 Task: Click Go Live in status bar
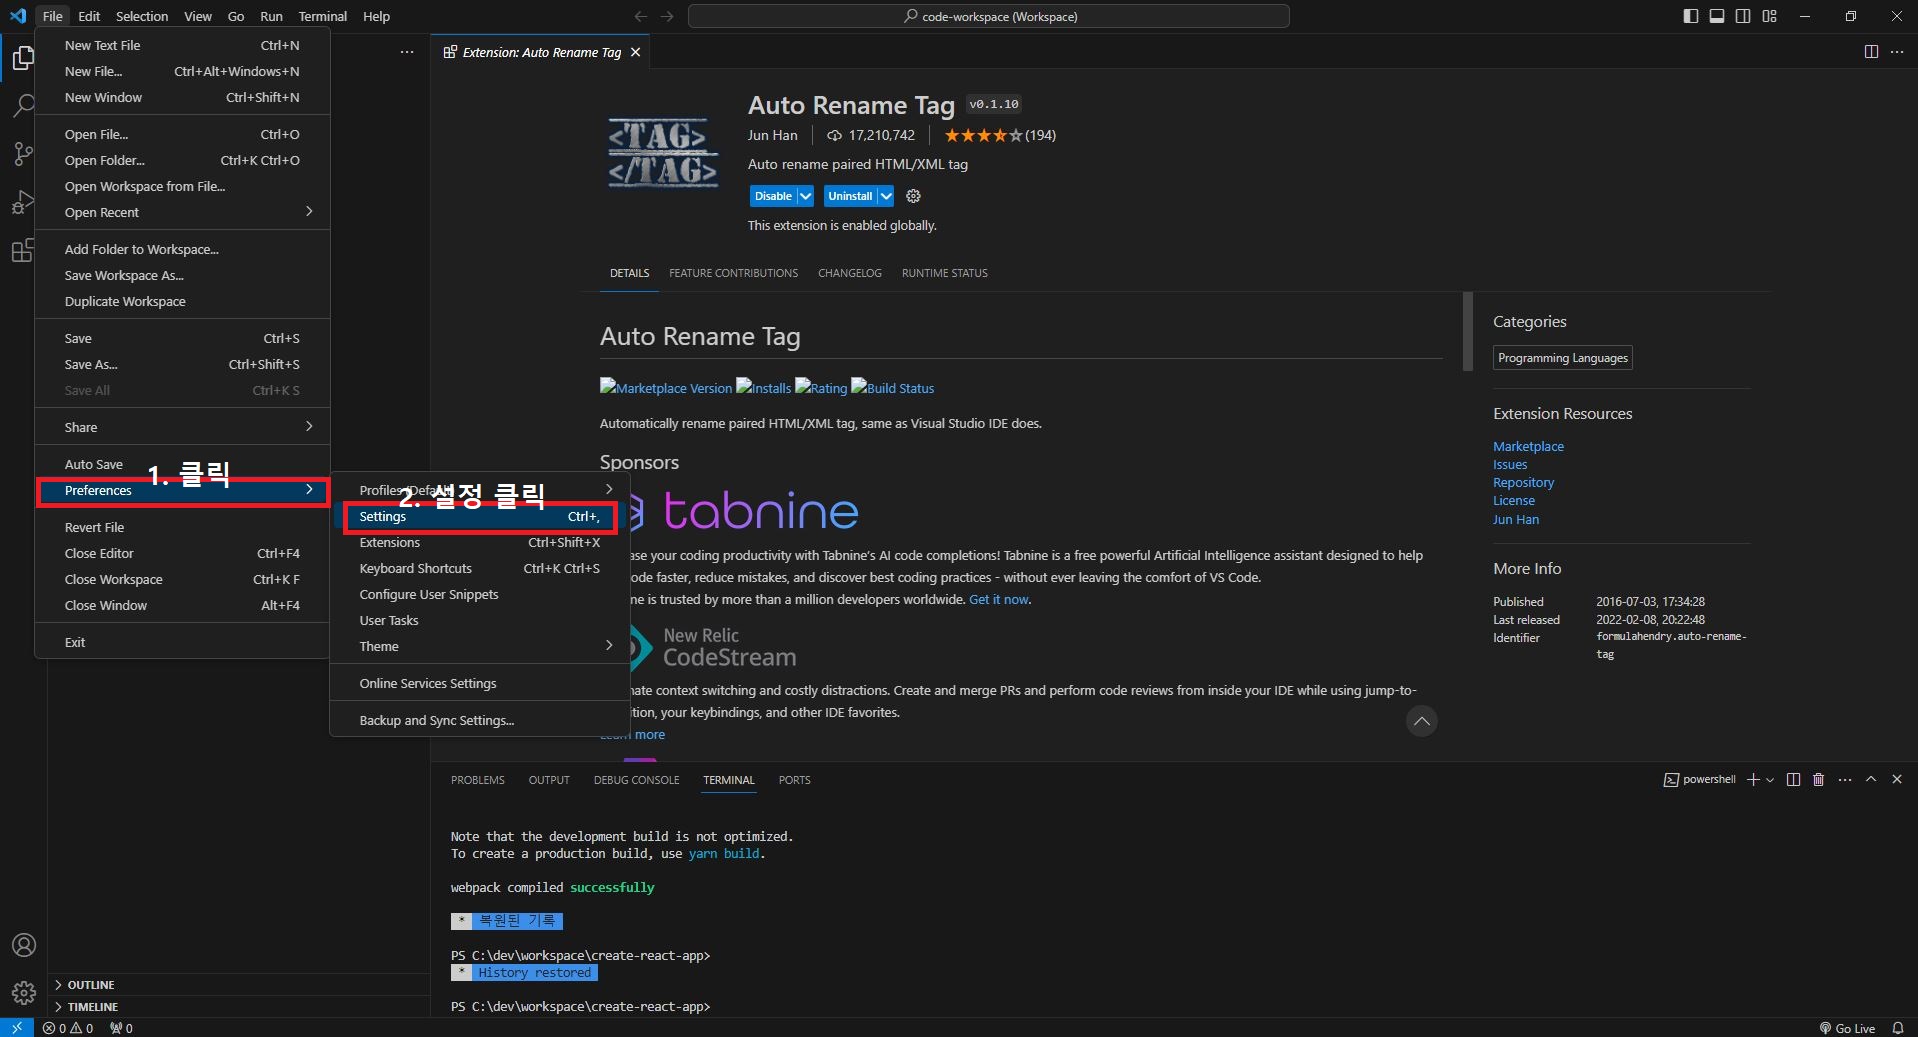coord(1847,1028)
